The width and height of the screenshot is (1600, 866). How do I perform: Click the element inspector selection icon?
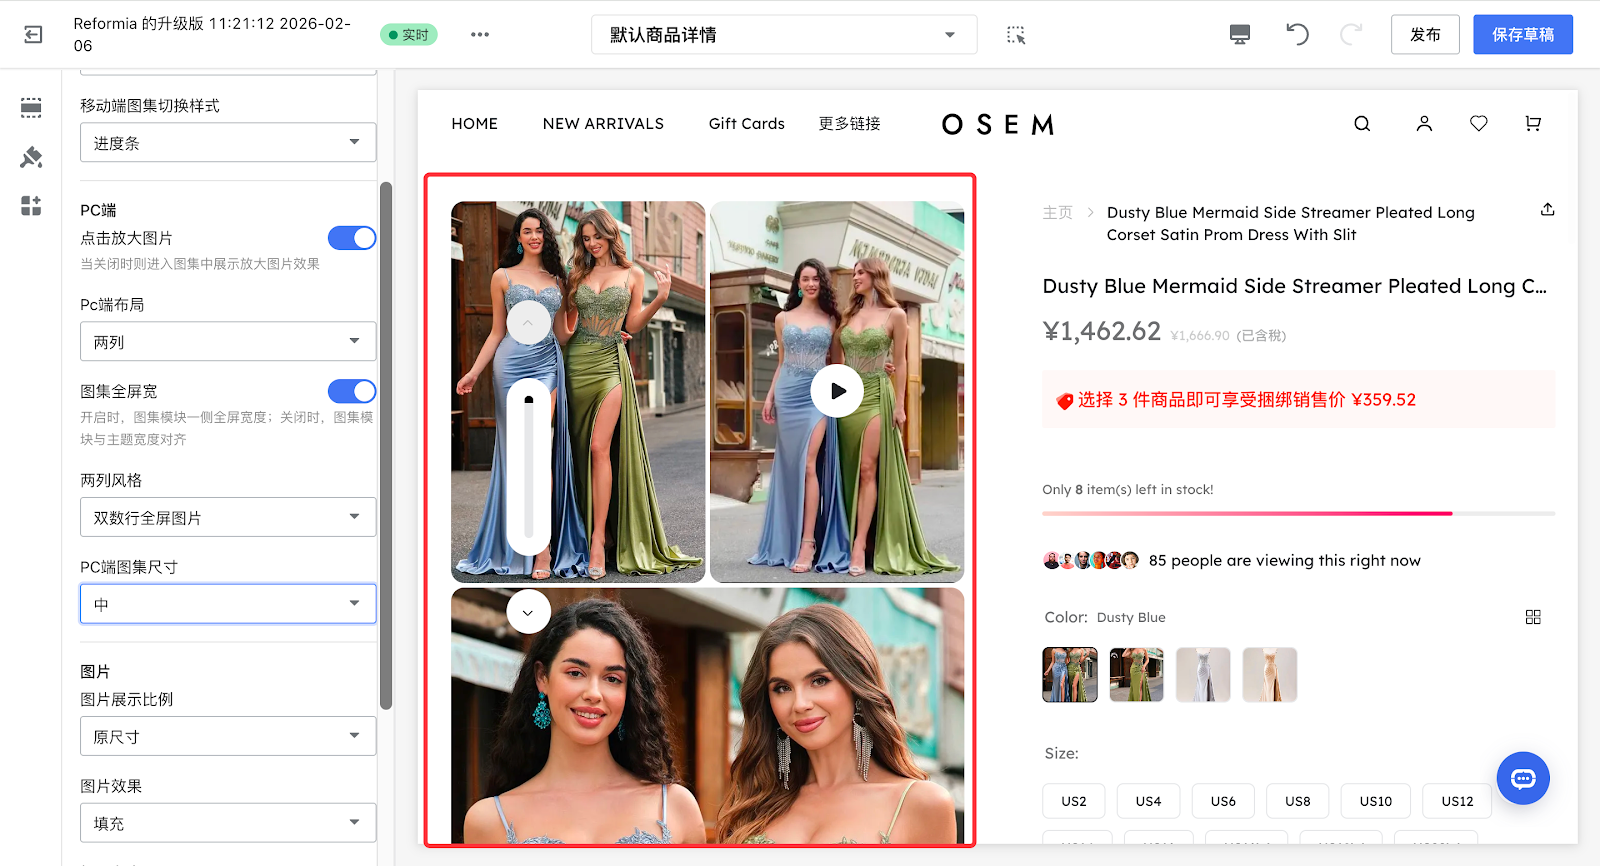click(1016, 35)
